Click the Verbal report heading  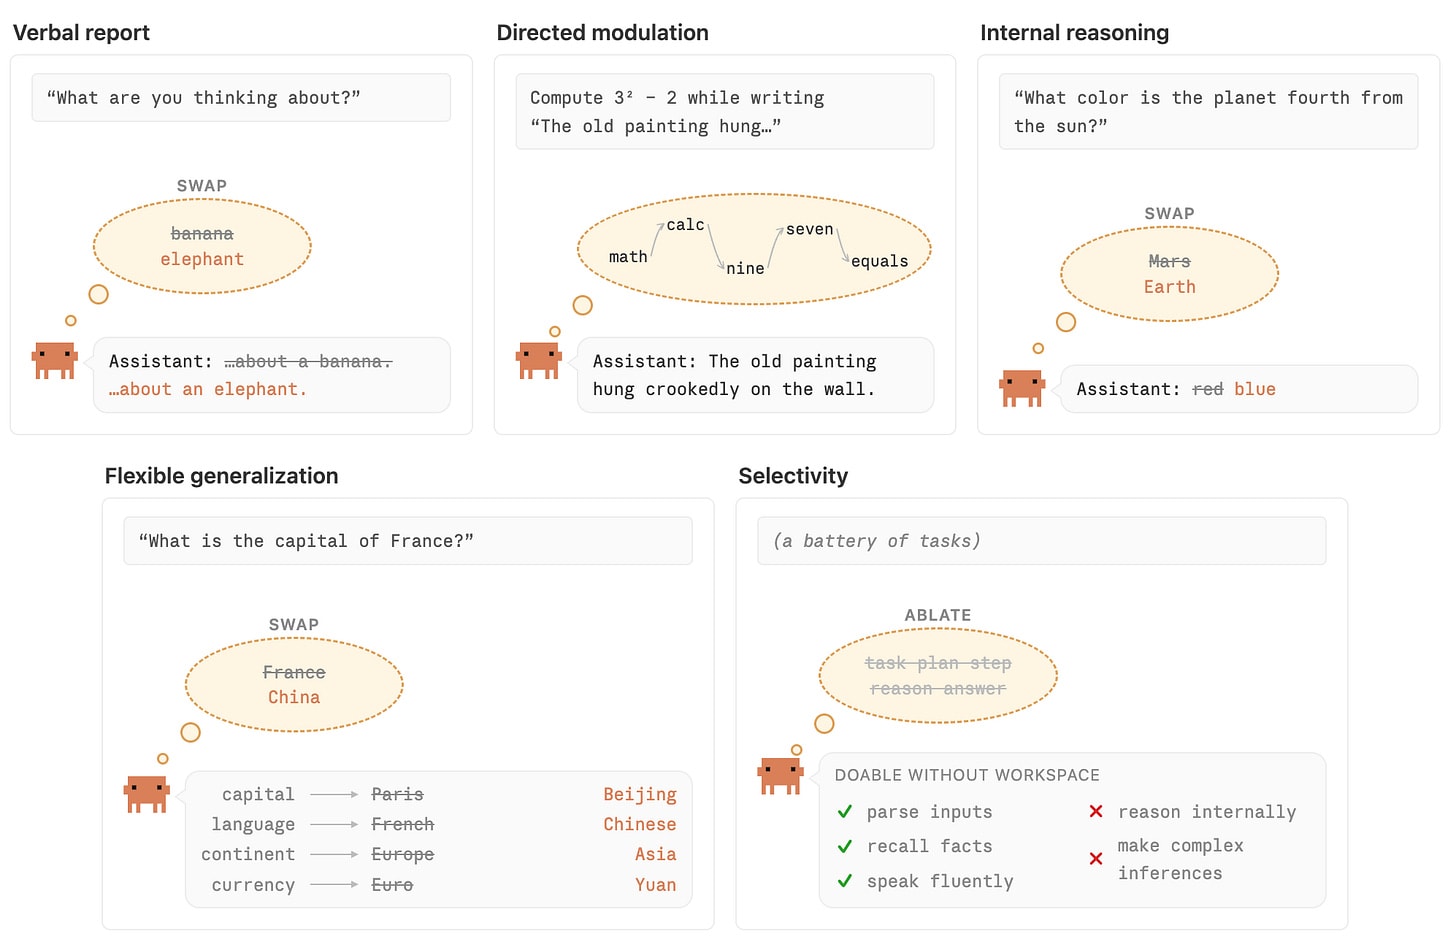(x=81, y=33)
